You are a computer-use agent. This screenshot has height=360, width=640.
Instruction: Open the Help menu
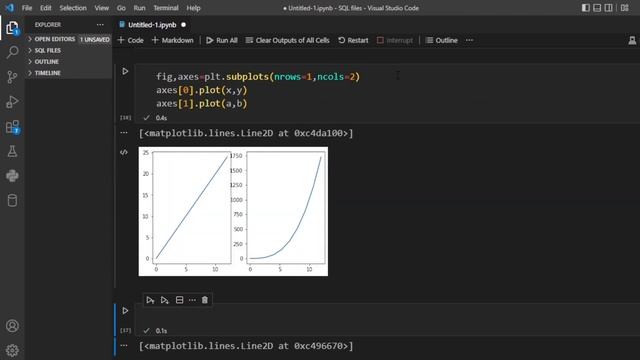pos(193,8)
